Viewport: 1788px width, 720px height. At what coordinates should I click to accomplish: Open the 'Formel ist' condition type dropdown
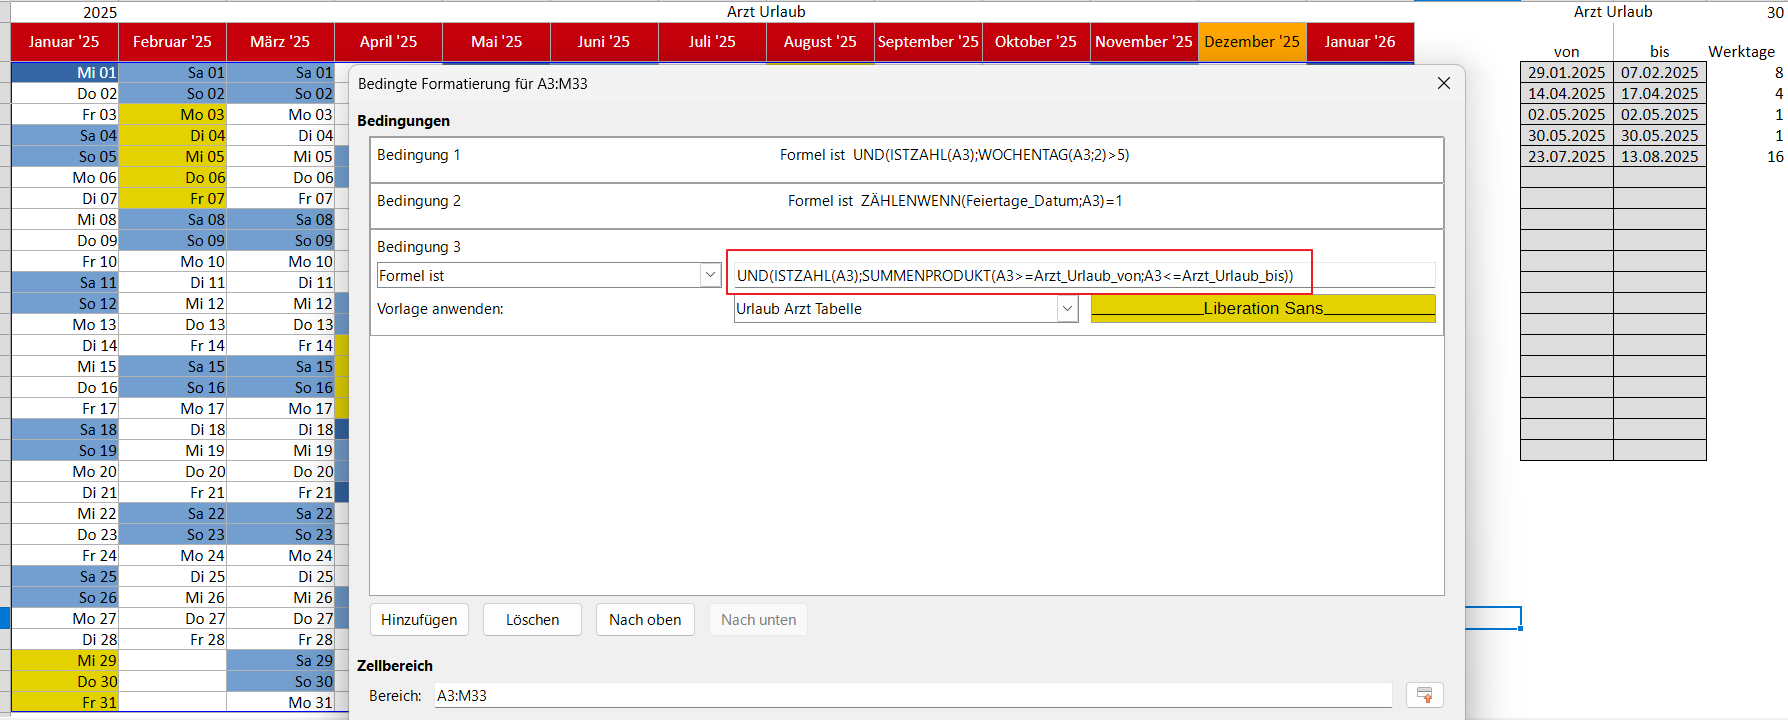point(710,275)
